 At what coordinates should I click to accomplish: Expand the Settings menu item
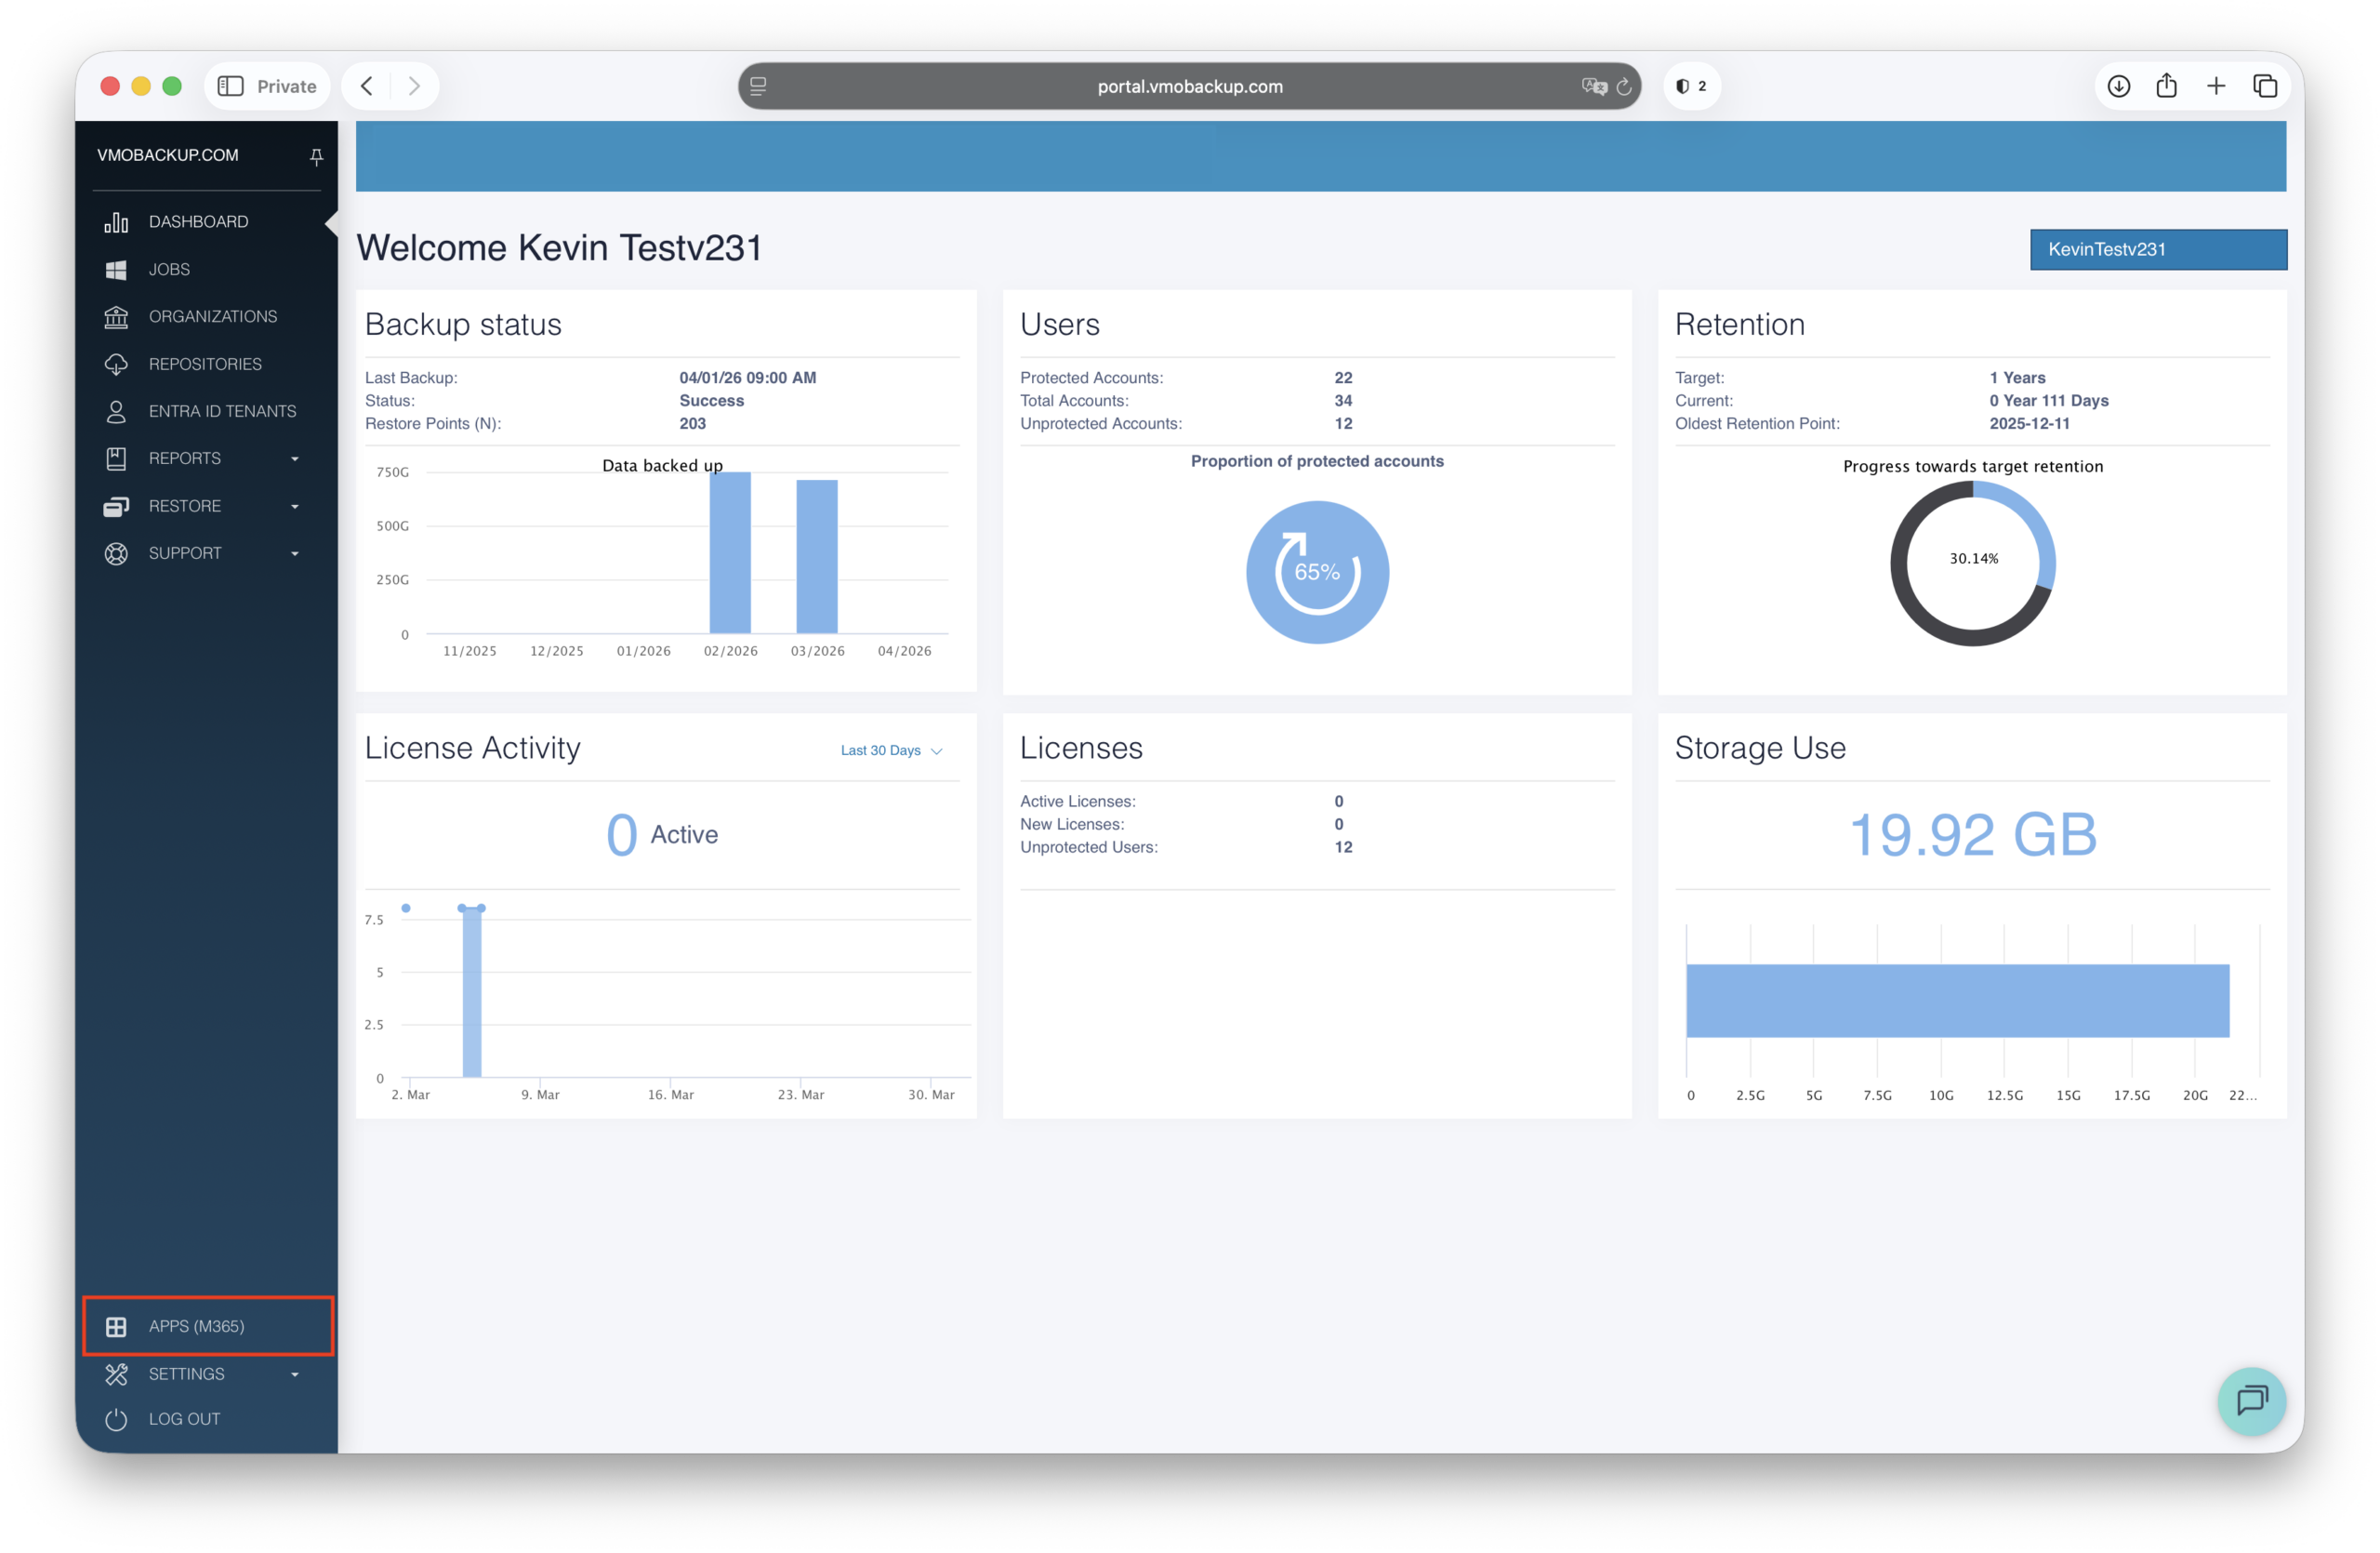(x=187, y=1373)
